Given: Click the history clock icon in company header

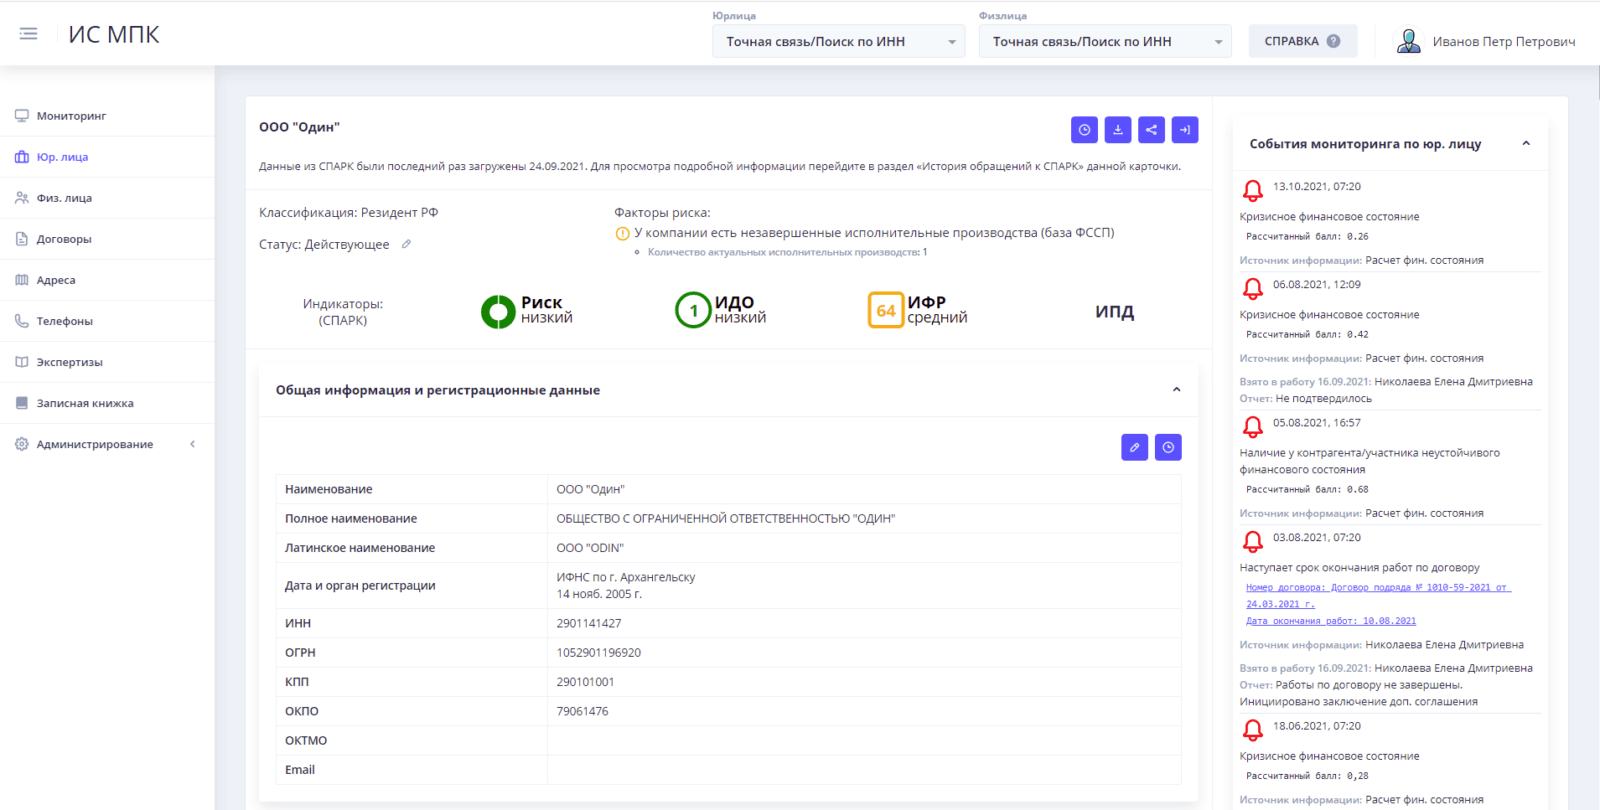Looking at the screenshot, I should click(x=1084, y=130).
